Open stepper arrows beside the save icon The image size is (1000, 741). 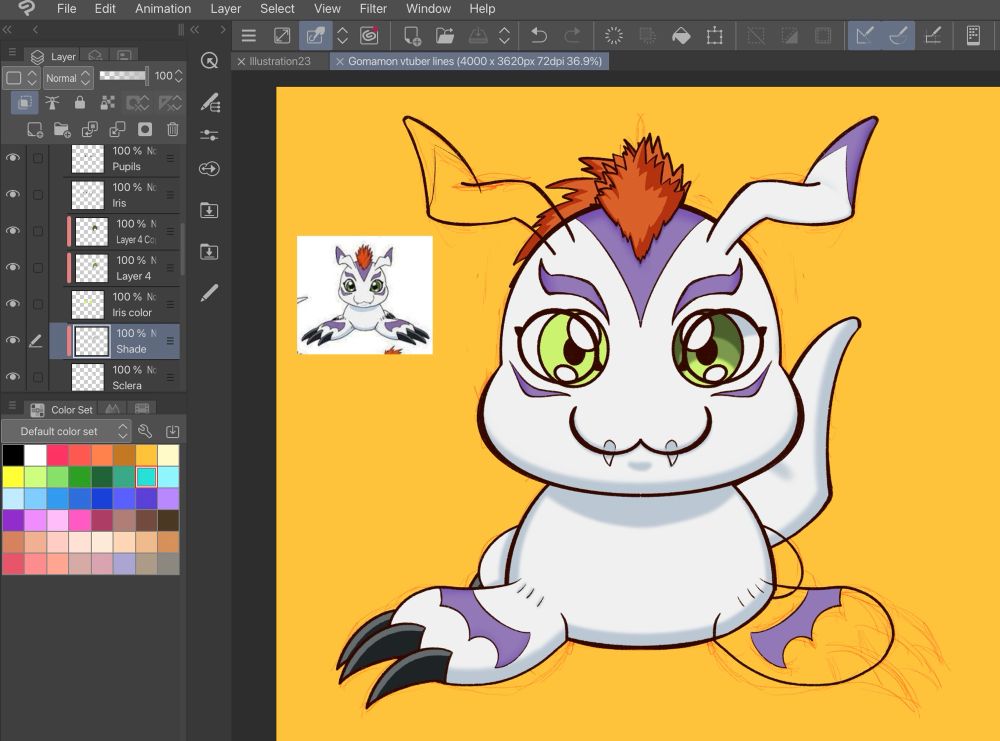(504, 36)
